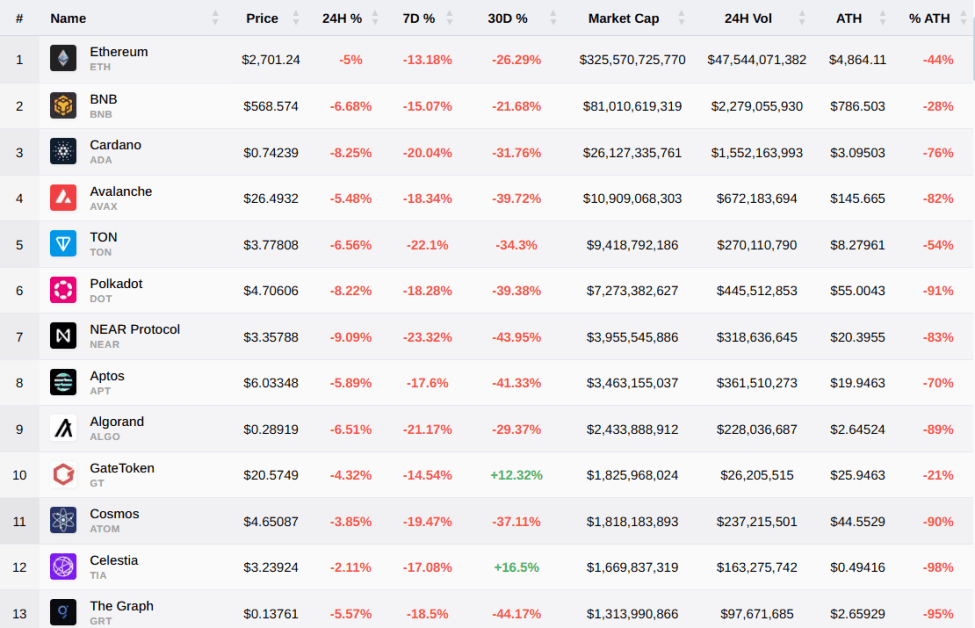This screenshot has height=628, width=975.
Task: Open the Polkadot name link
Action: 116,284
